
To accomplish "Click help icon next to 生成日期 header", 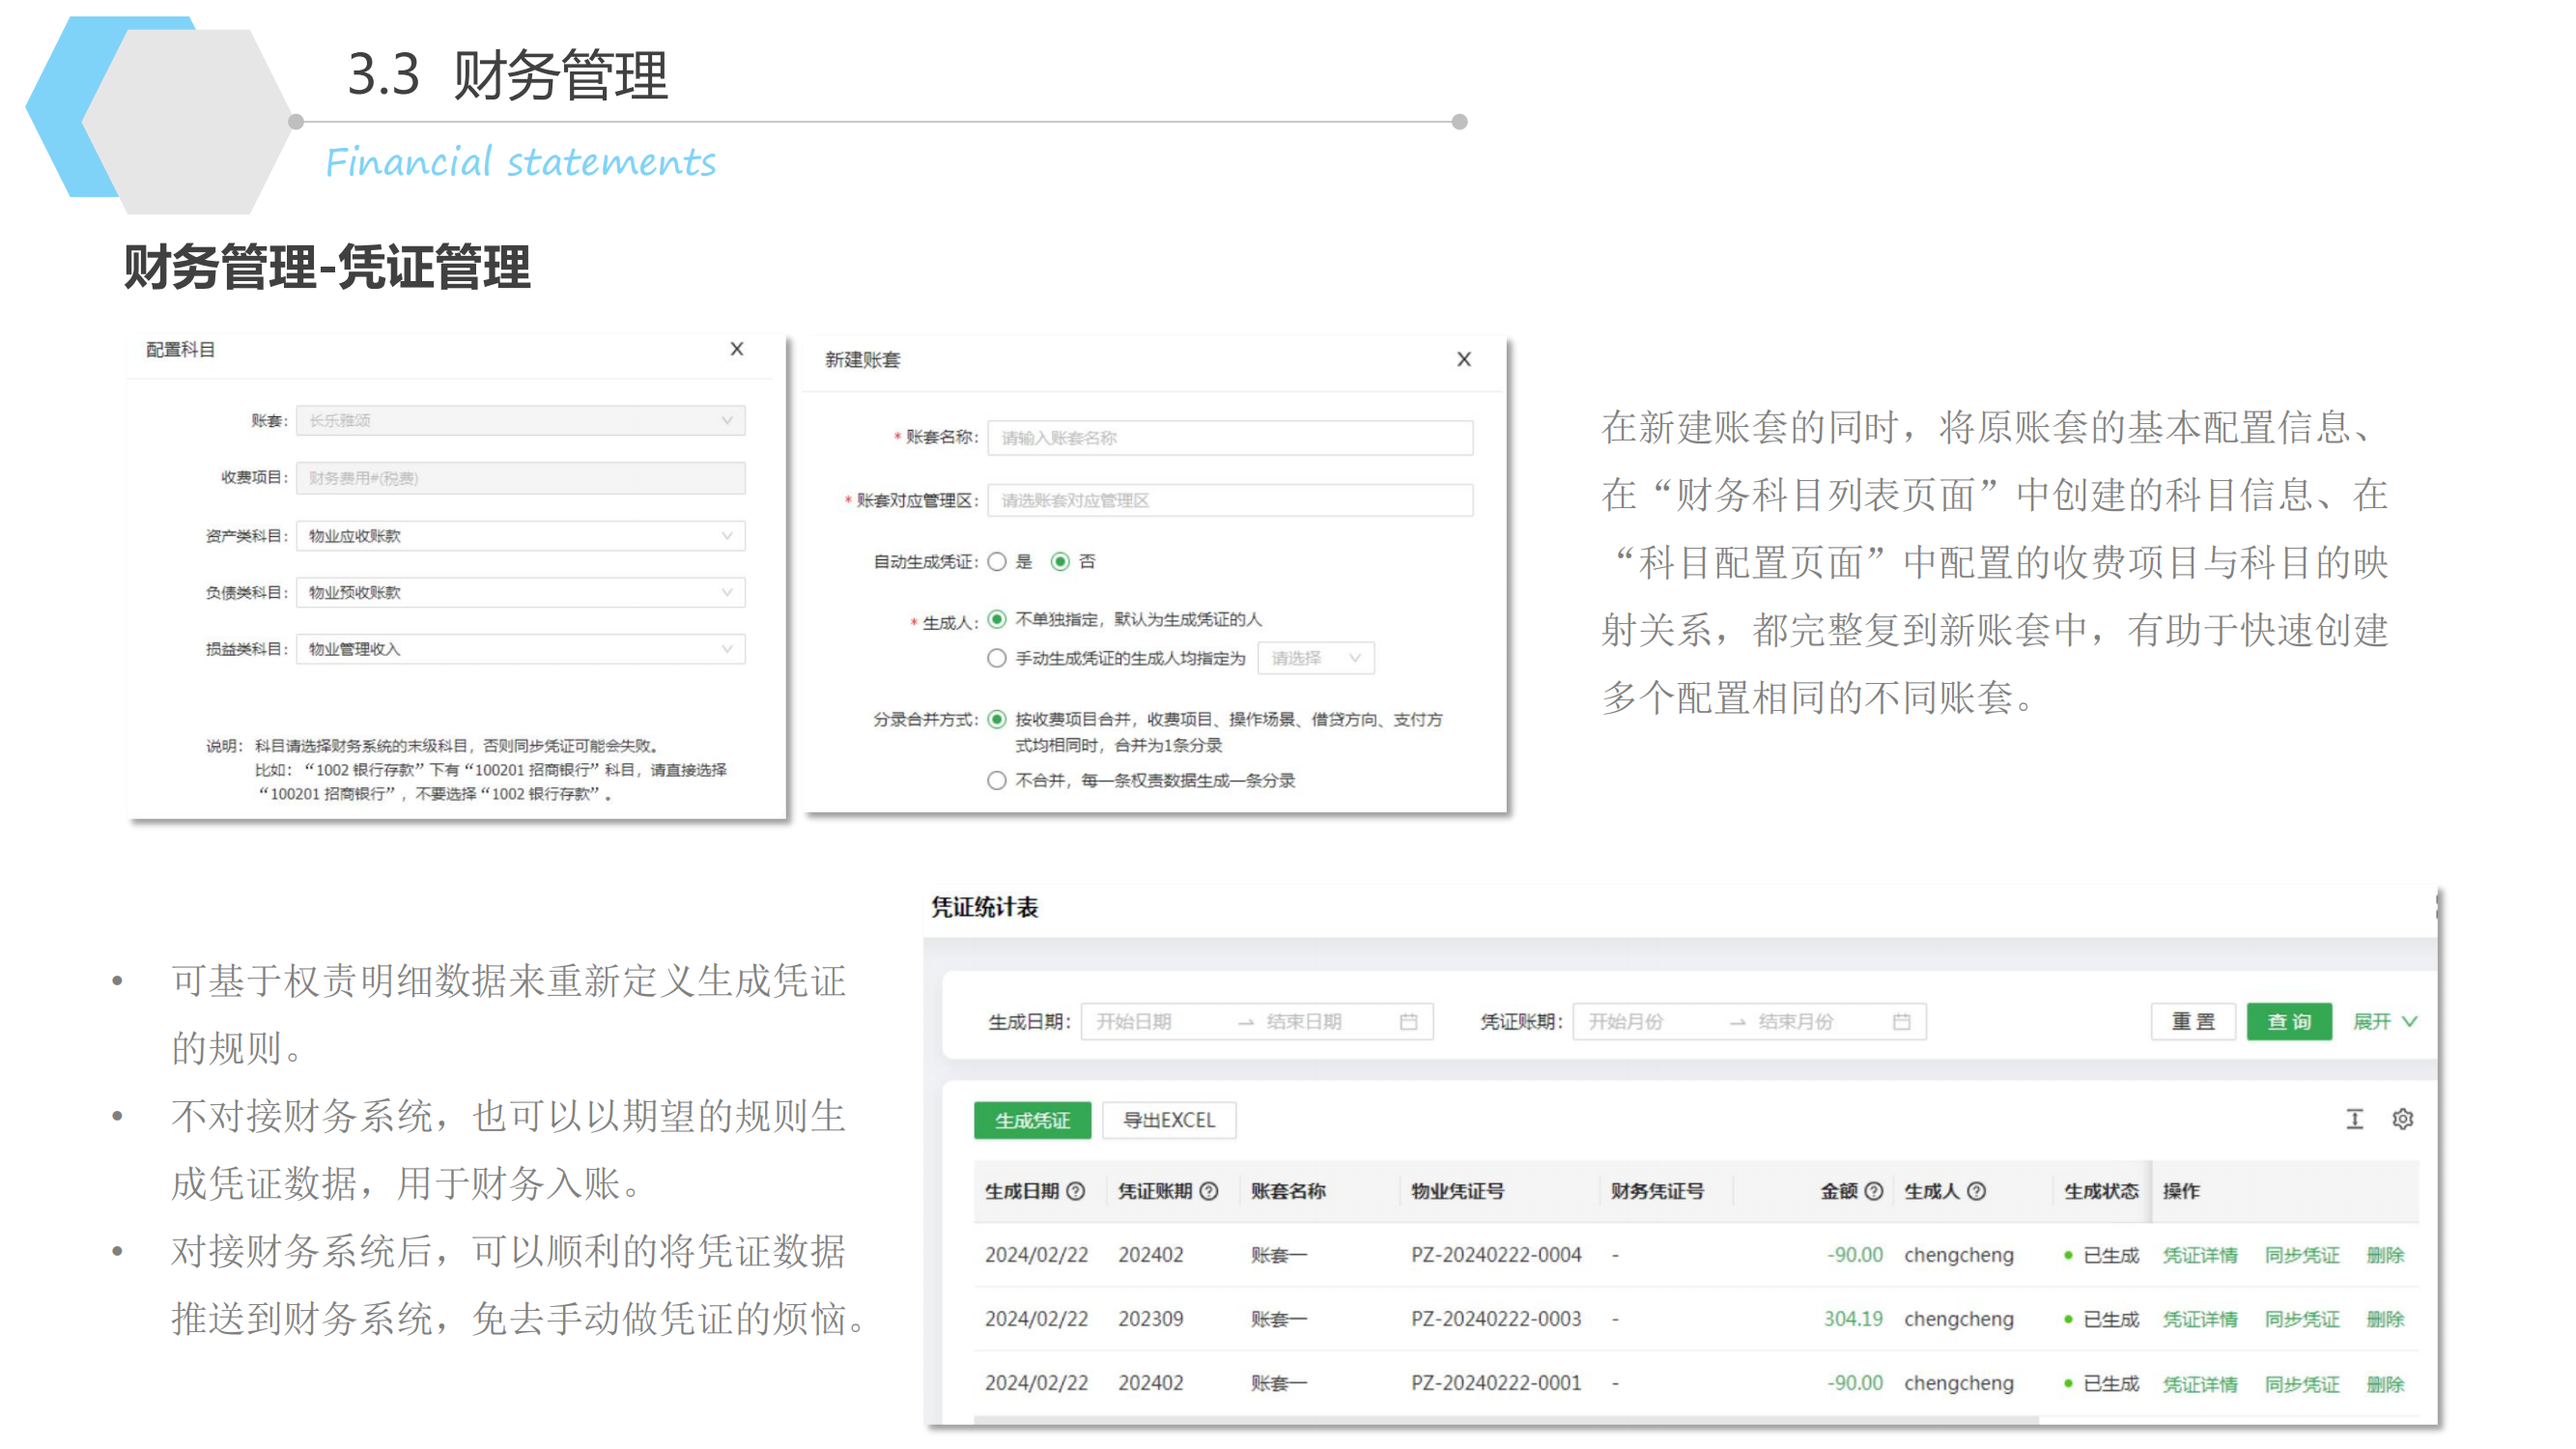I will 1075,1191.
